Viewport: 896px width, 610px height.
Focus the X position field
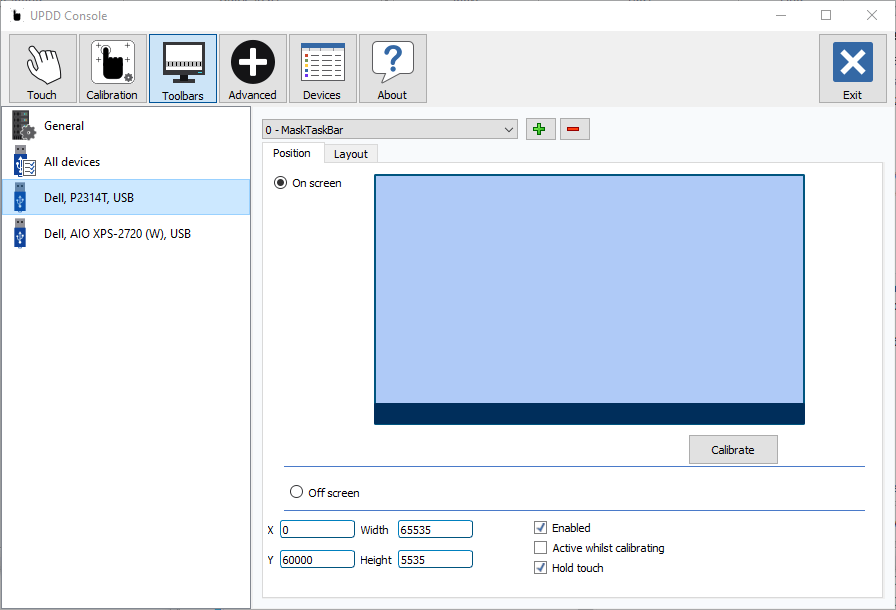pos(317,529)
